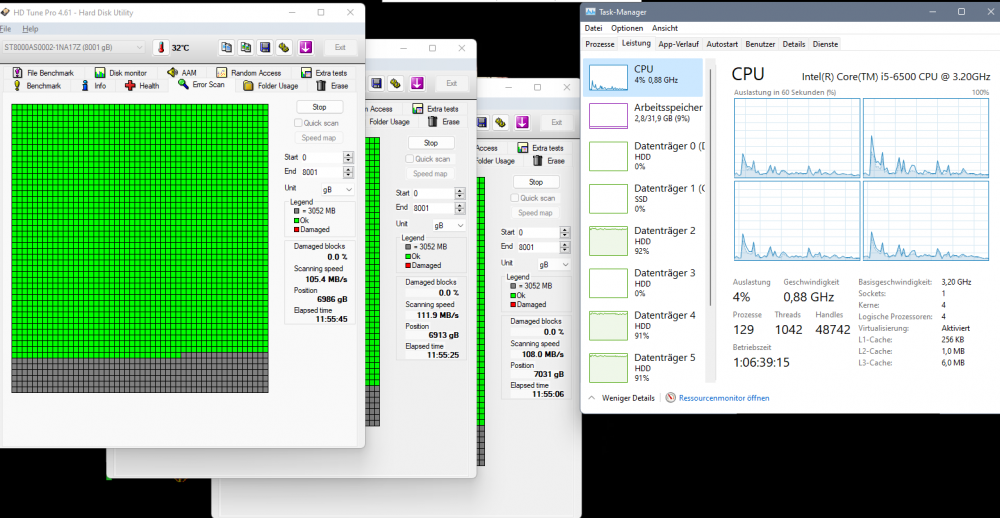Screen dimensions: 1000x518
Task: Open Datei menu in Task-Manager
Action: [594, 28]
